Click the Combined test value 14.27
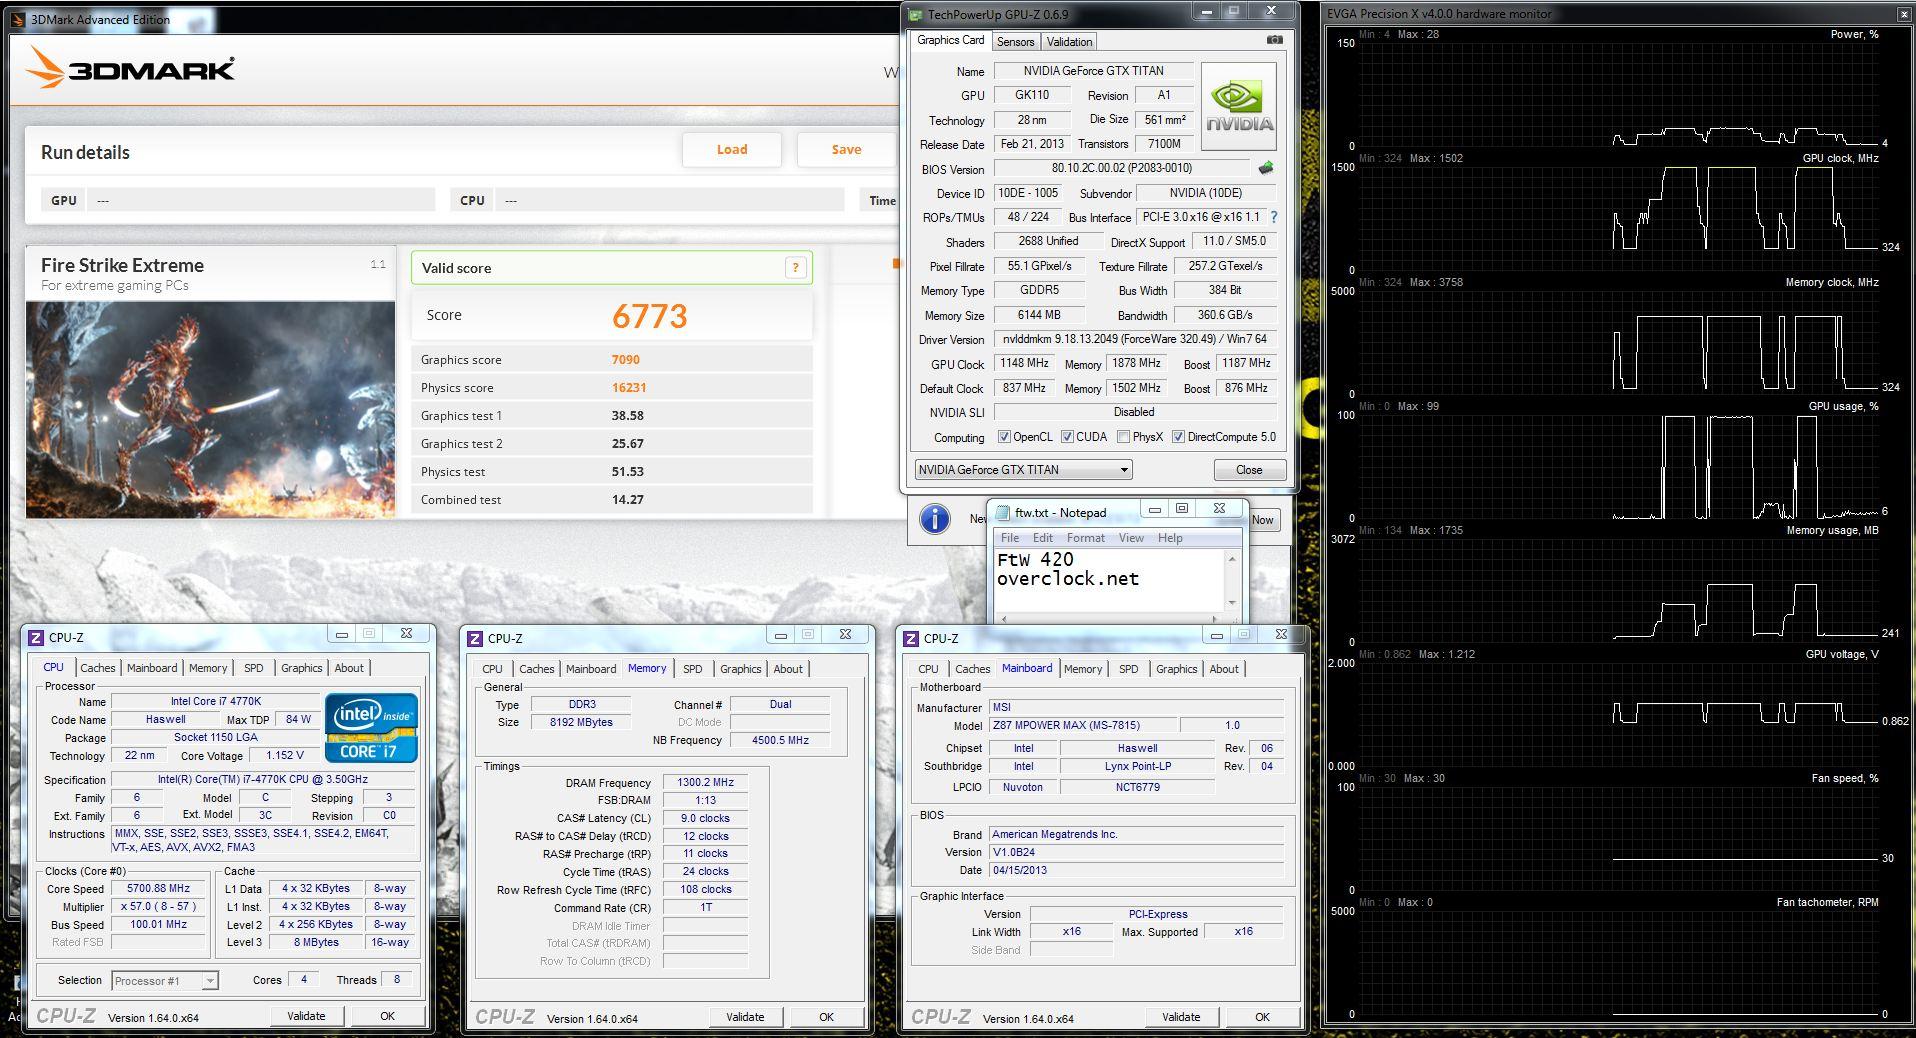 point(628,499)
